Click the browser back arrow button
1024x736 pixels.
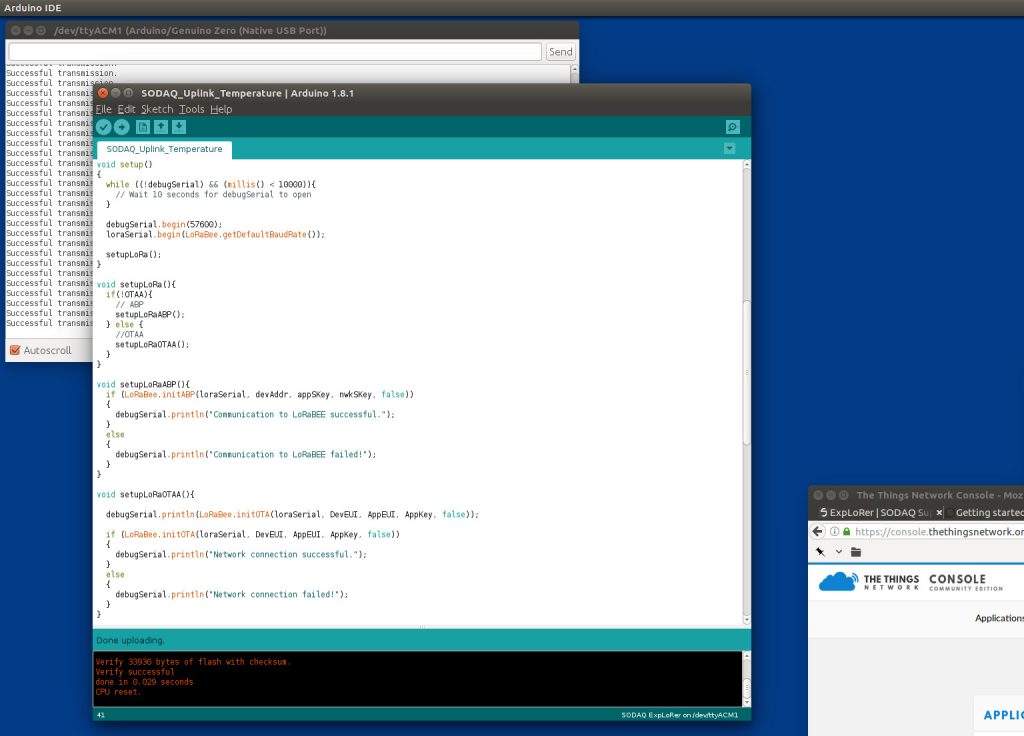(x=818, y=532)
